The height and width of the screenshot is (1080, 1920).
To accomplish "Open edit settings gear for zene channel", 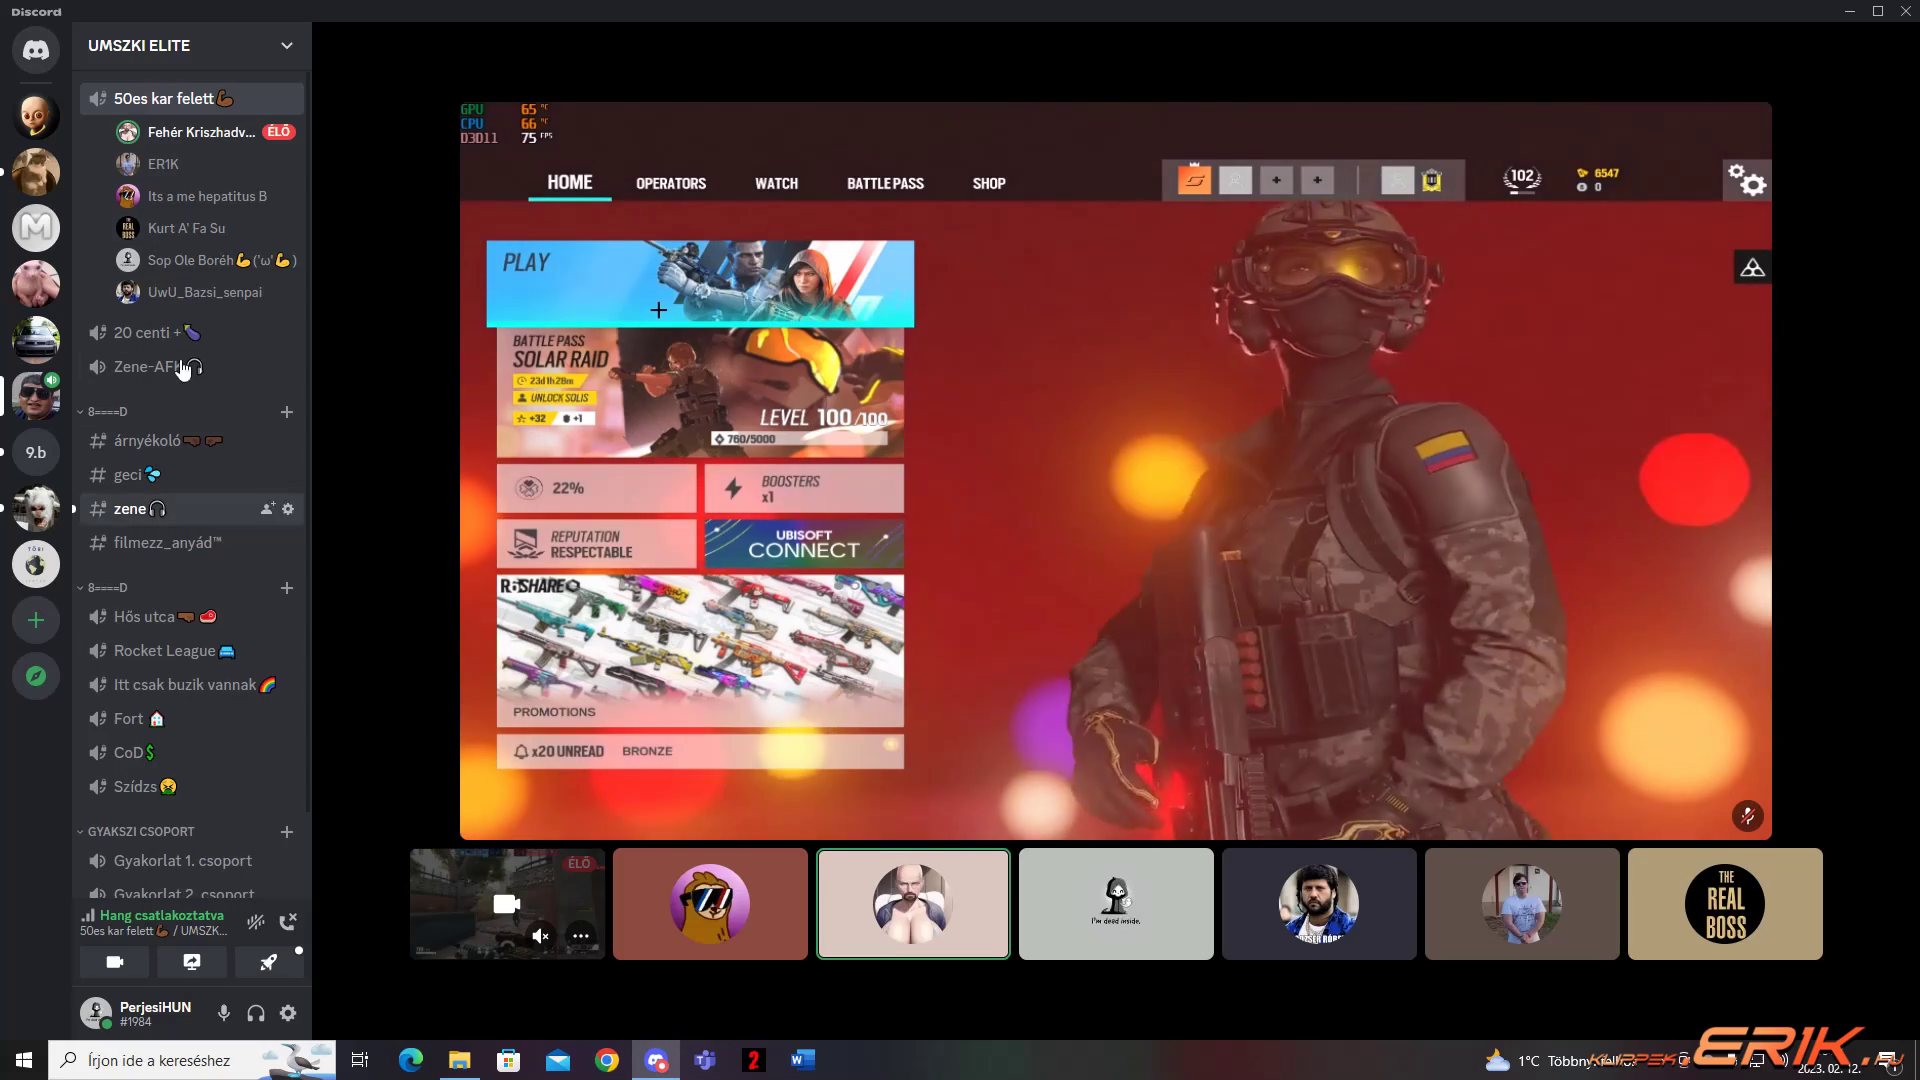I will (x=288, y=509).
